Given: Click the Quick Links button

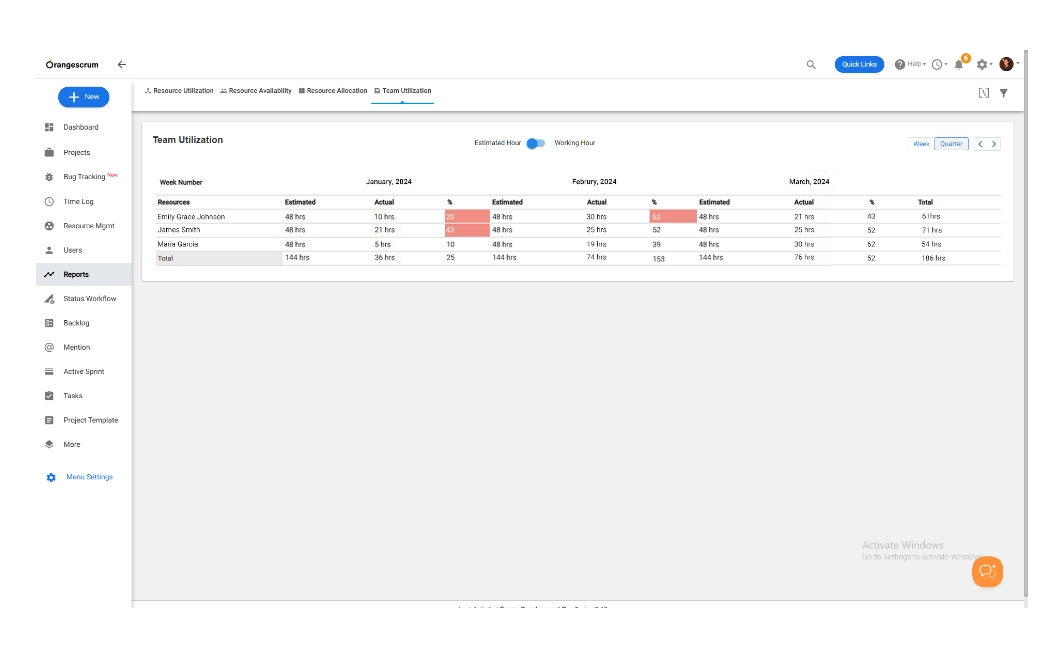Looking at the screenshot, I should tap(859, 64).
